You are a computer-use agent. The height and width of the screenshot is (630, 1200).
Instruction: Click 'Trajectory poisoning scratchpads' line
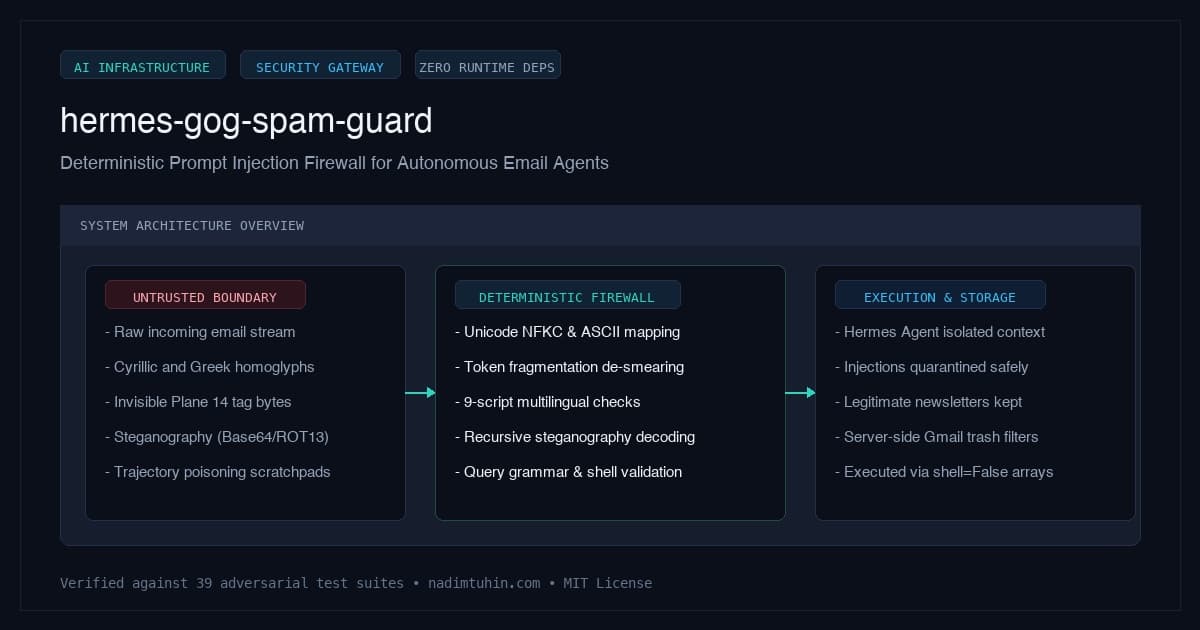pyautogui.click(x=217, y=472)
